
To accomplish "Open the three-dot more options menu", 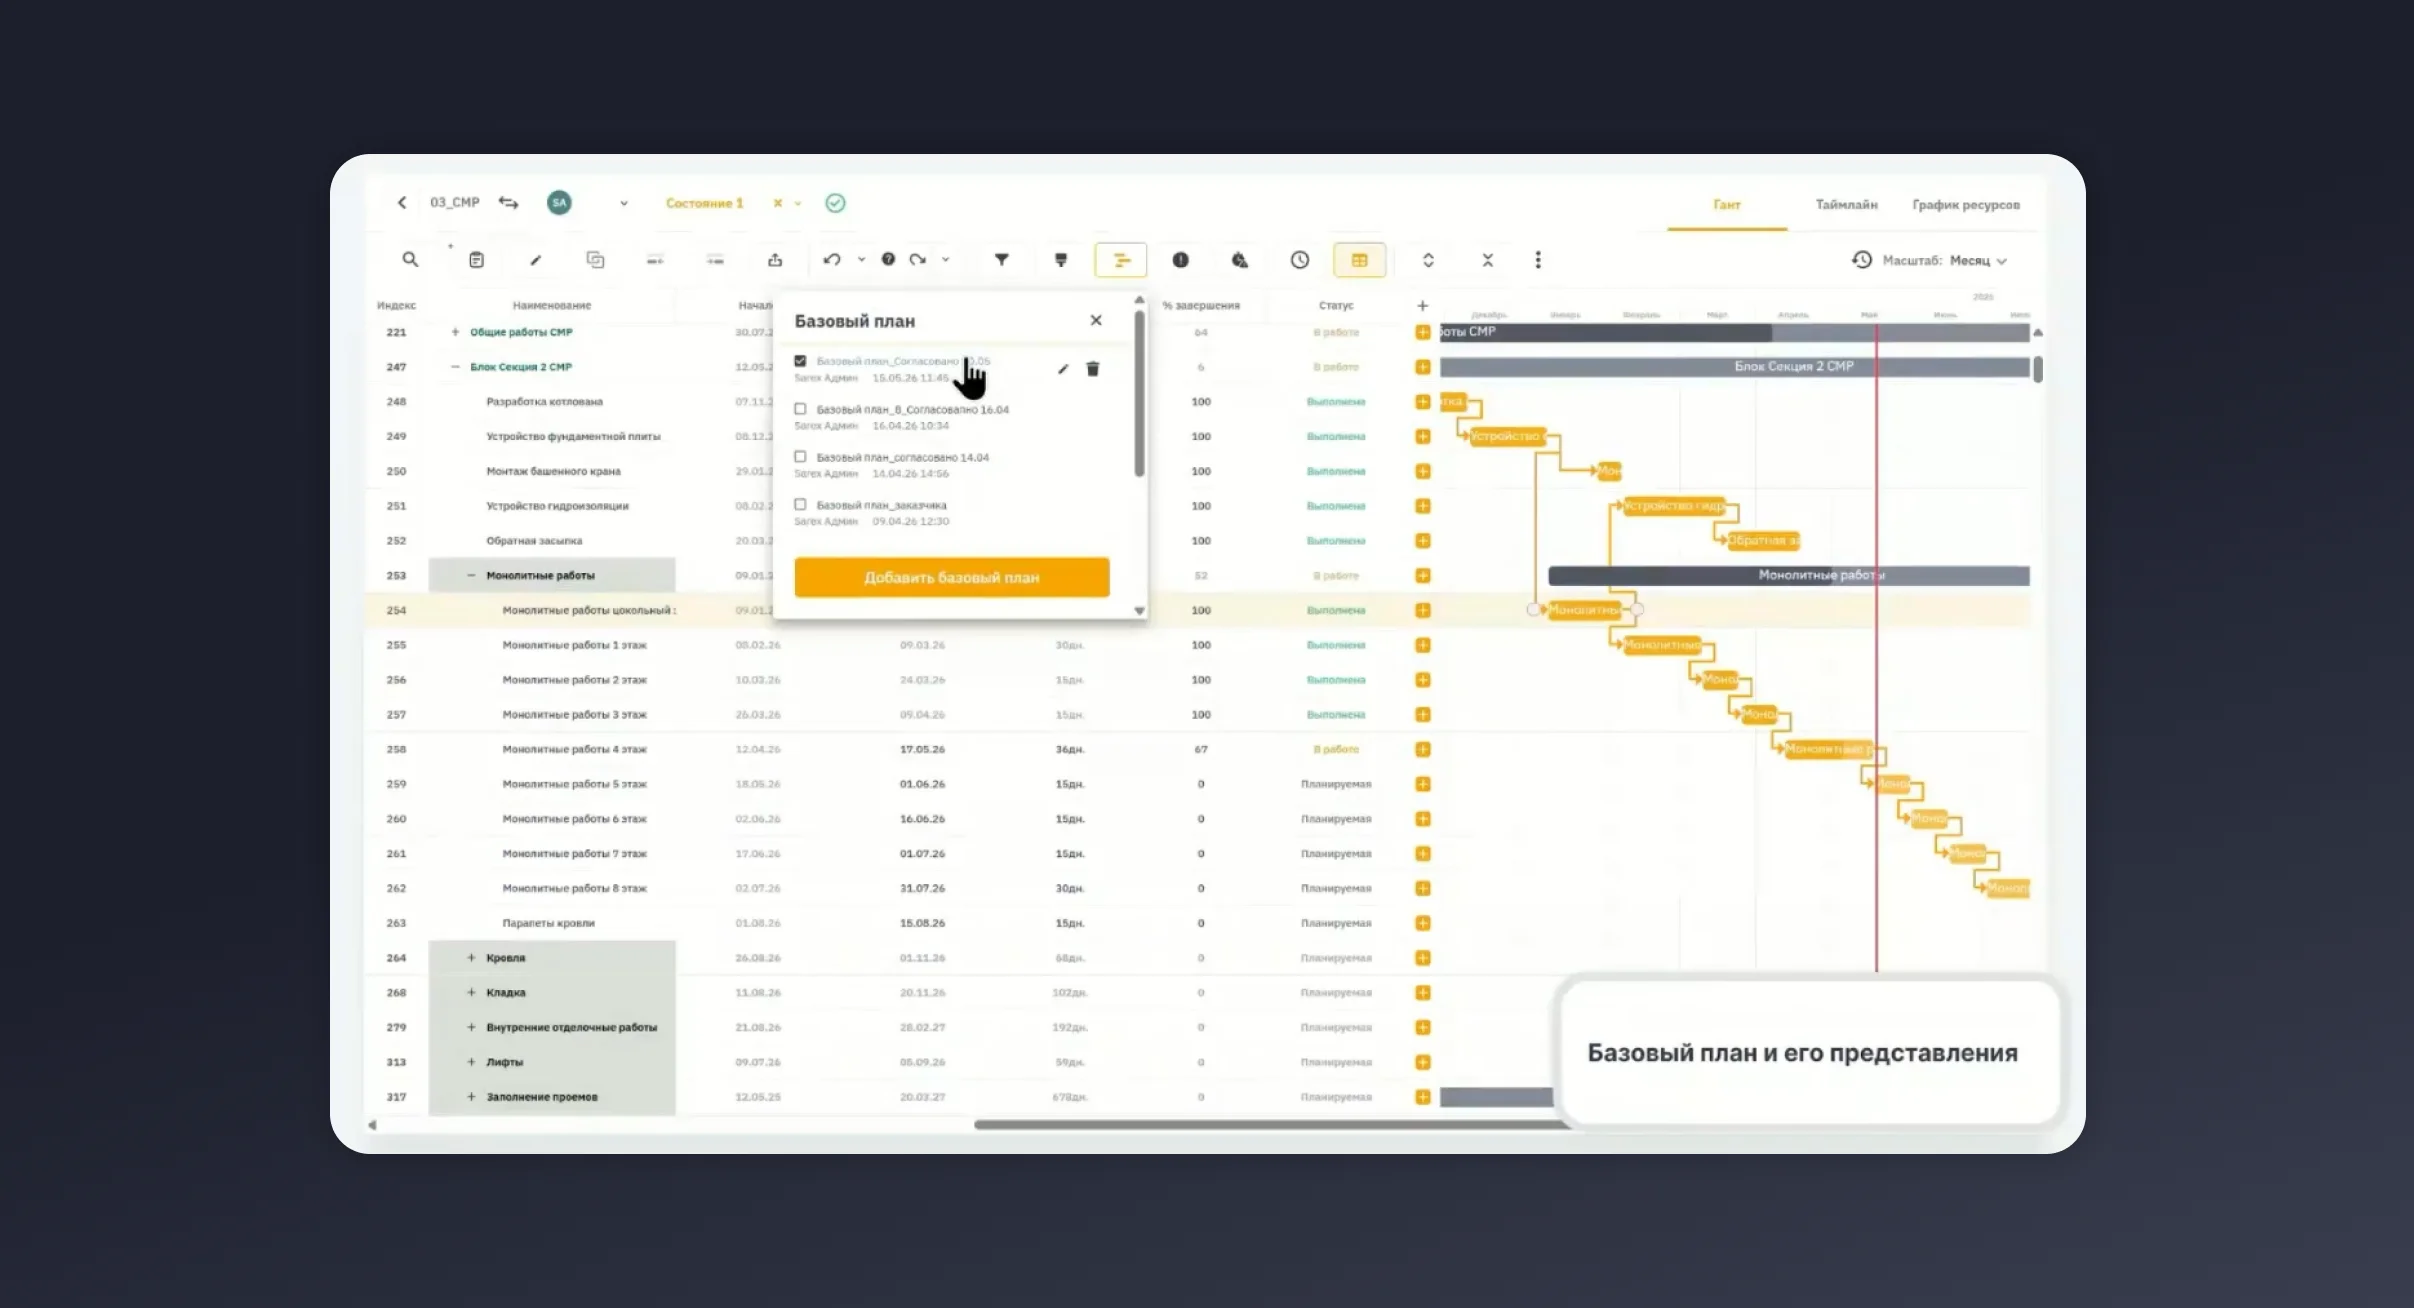I will [1538, 260].
